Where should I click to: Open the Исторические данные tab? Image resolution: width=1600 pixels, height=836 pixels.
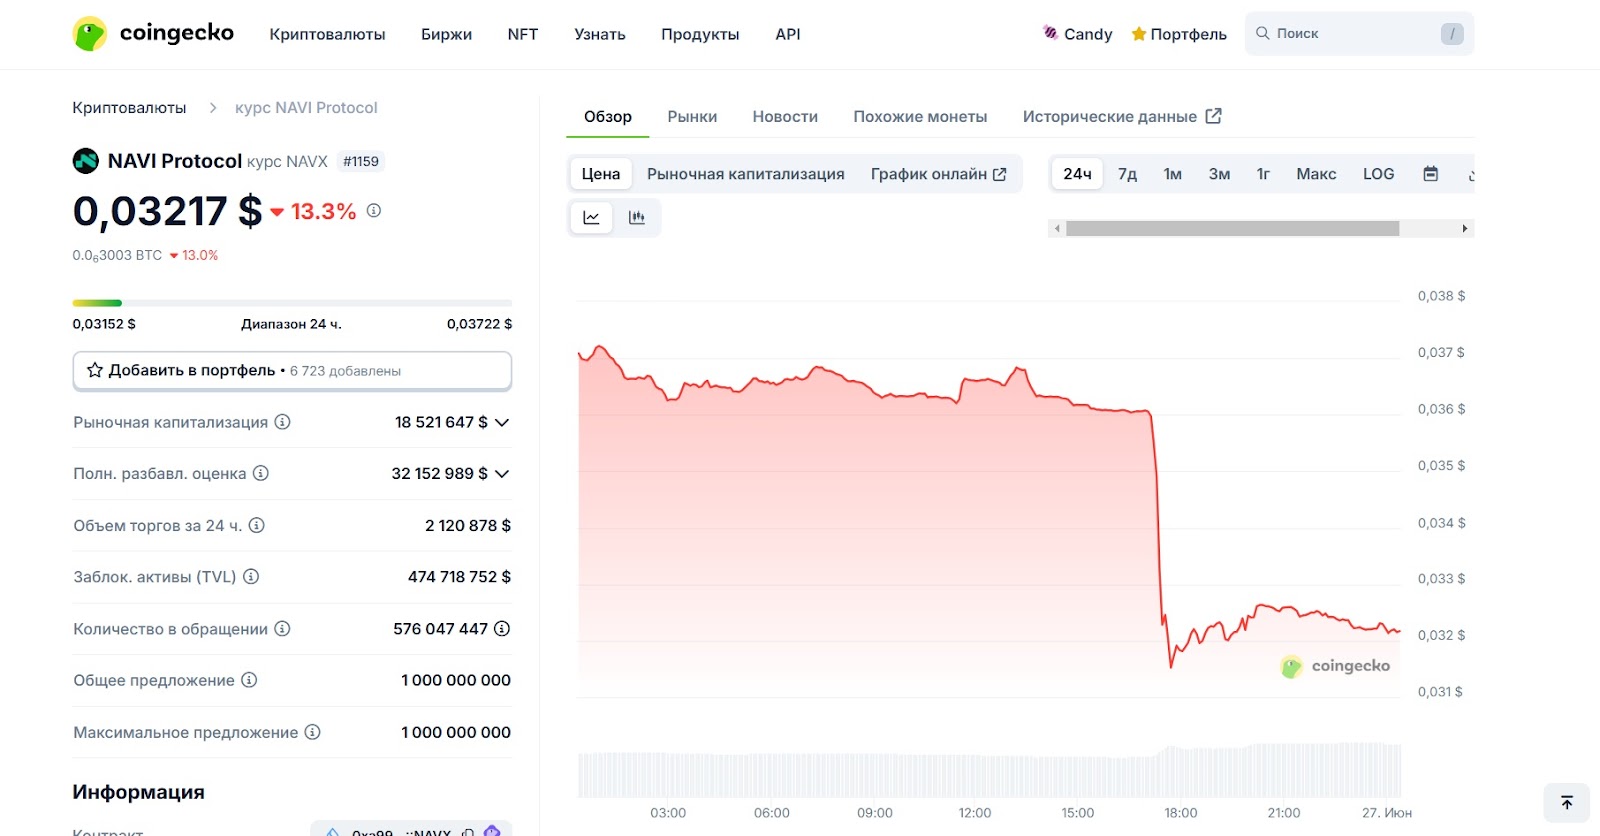[x=1121, y=117]
